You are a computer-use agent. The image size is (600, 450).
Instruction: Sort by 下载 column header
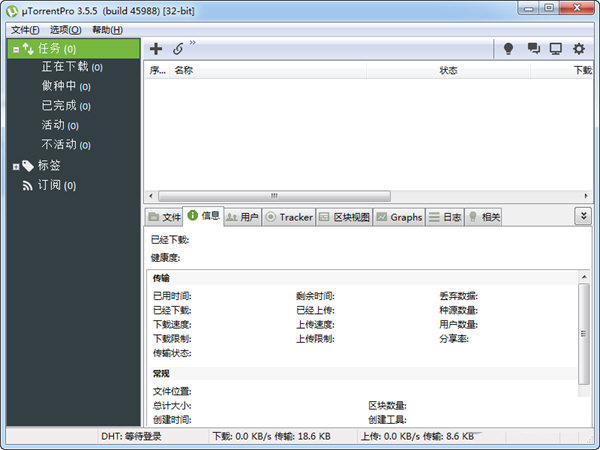(x=562, y=70)
